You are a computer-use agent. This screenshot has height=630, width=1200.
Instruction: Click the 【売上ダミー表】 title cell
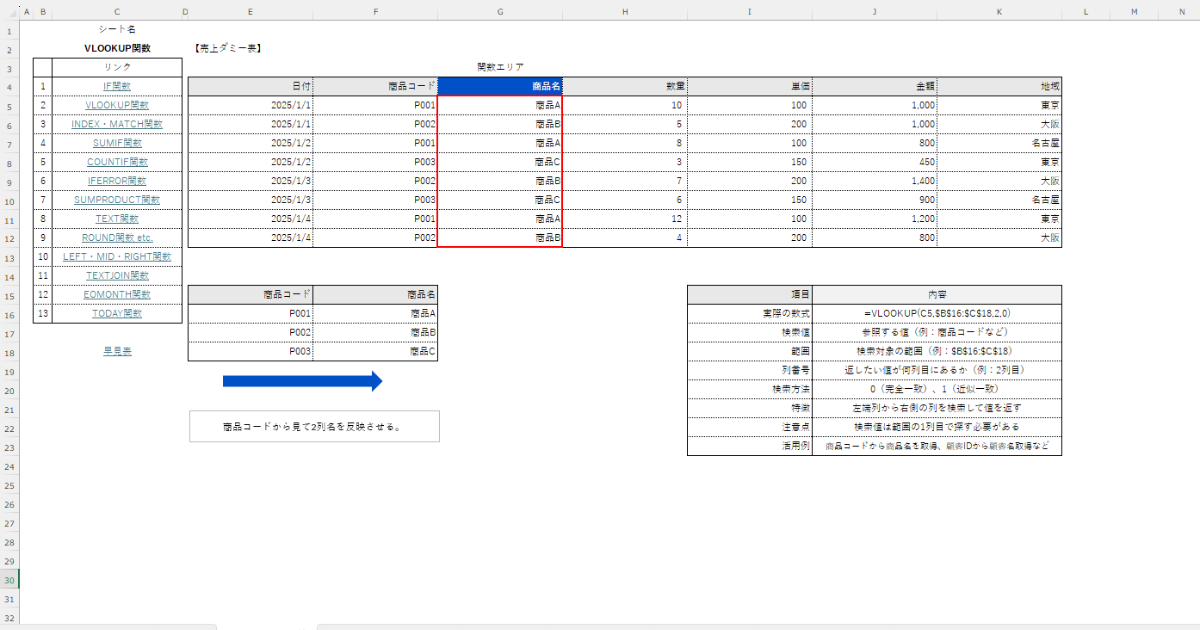click(x=228, y=48)
